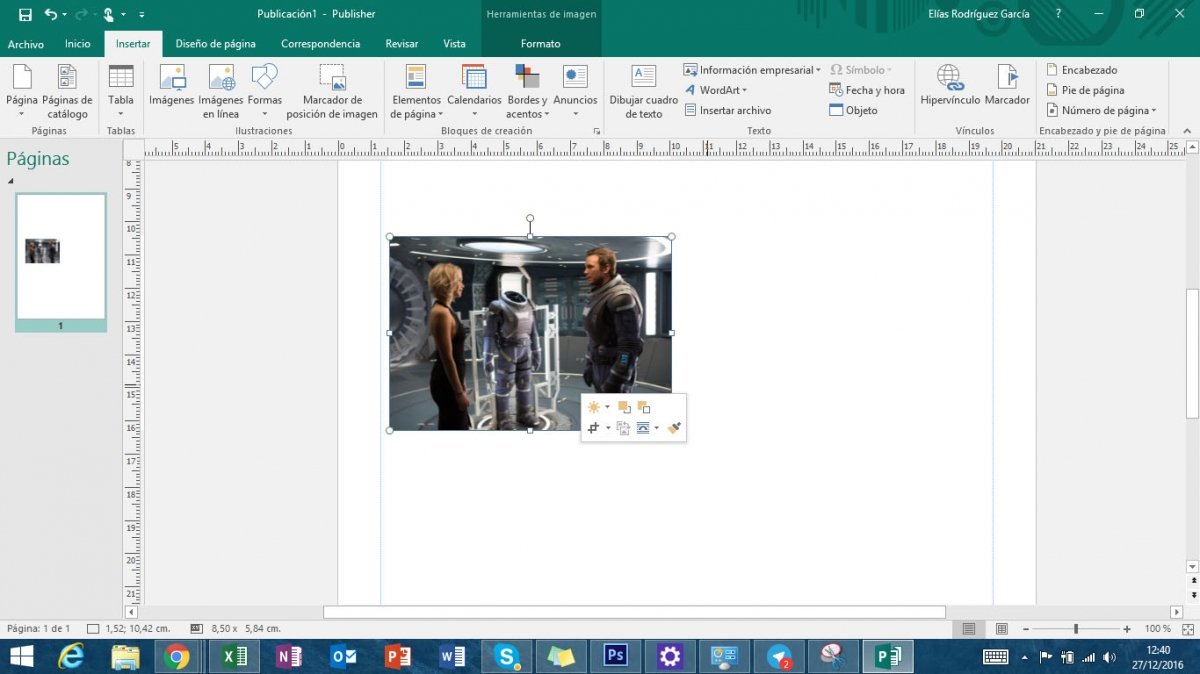Image resolution: width=1200 pixels, height=674 pixels.
Task: Switch to the Revisar tab
Action: tap(402, 44)
